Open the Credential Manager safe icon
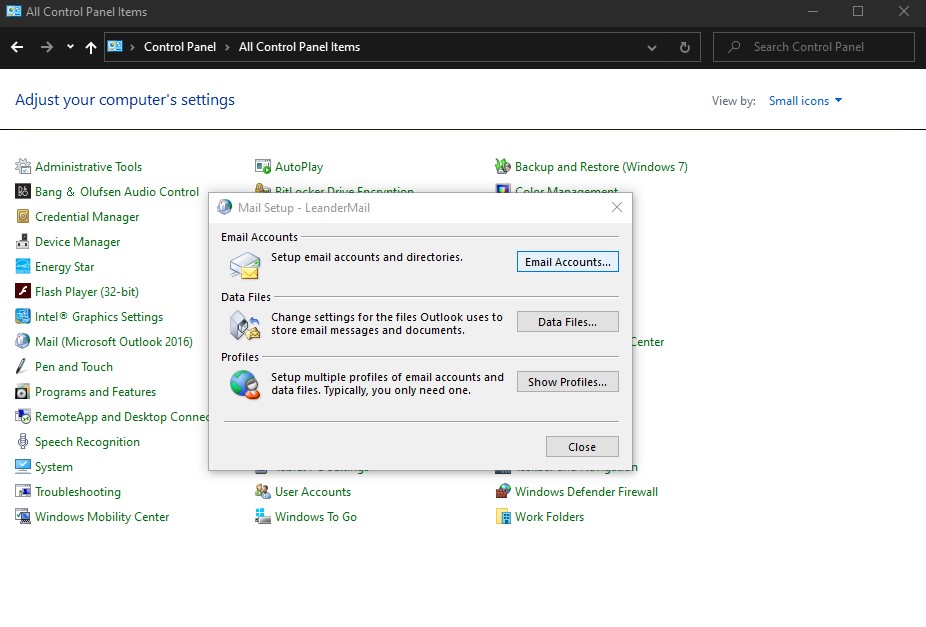Viewport: 926px width, 627px height. (x=22, y=217)
